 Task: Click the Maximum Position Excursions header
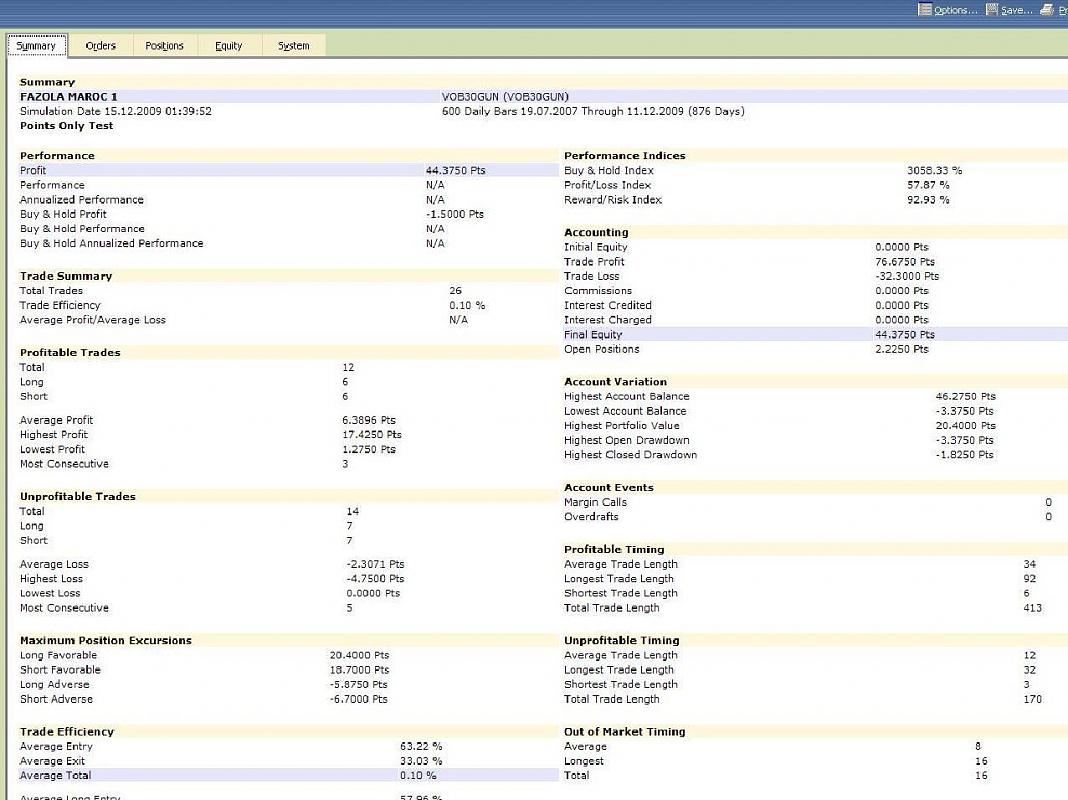(105, 641)
